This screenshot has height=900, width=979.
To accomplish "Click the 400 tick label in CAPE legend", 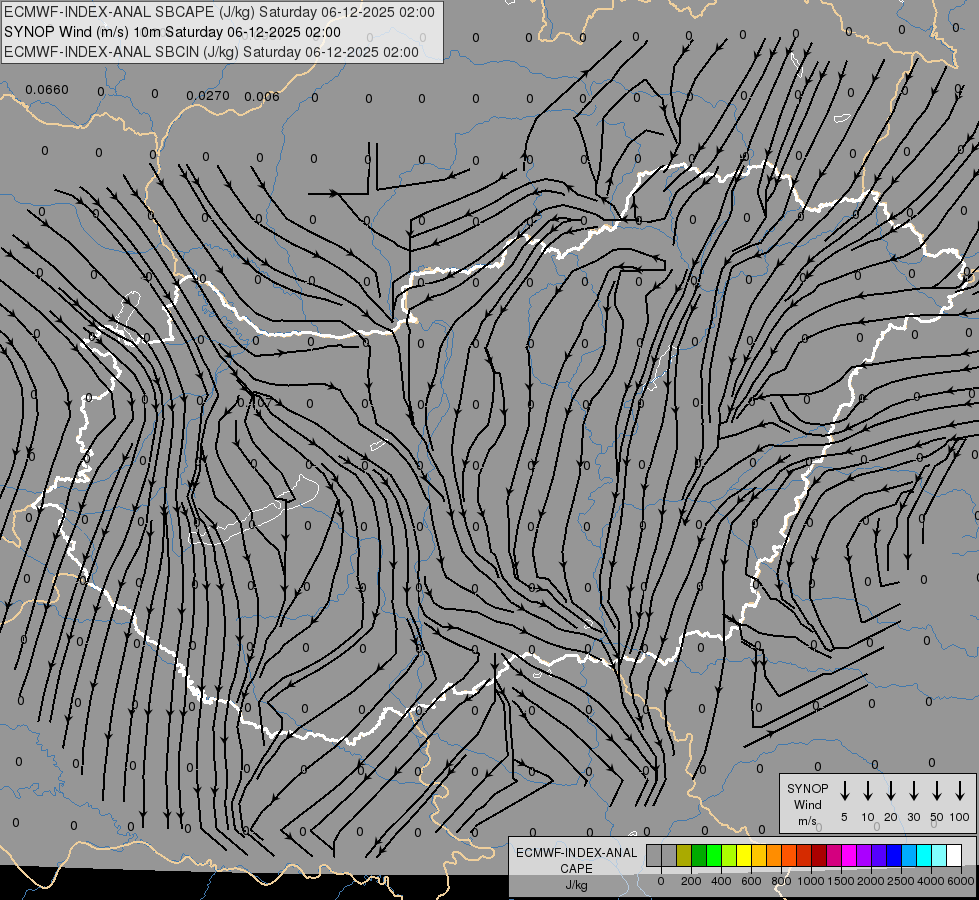I will coord(721,881).
